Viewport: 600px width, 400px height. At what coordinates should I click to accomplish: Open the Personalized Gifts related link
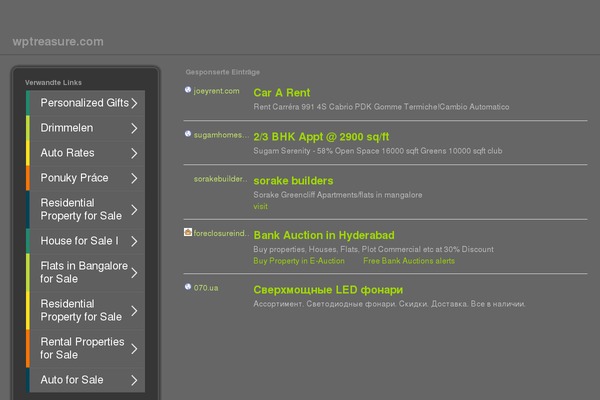[x=85, y=103]
